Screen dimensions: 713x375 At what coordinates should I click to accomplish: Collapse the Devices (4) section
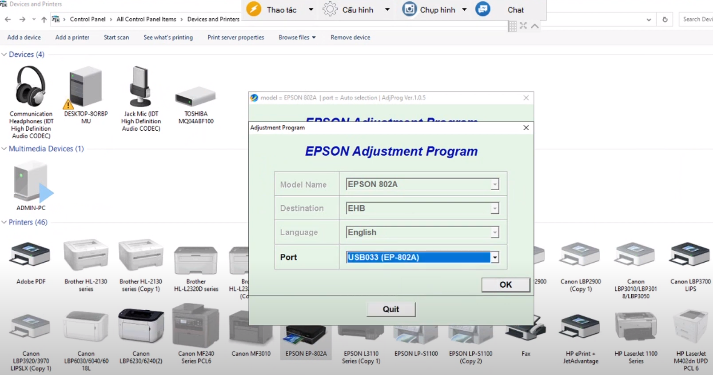pyautogui.click(x=5, y=55)
